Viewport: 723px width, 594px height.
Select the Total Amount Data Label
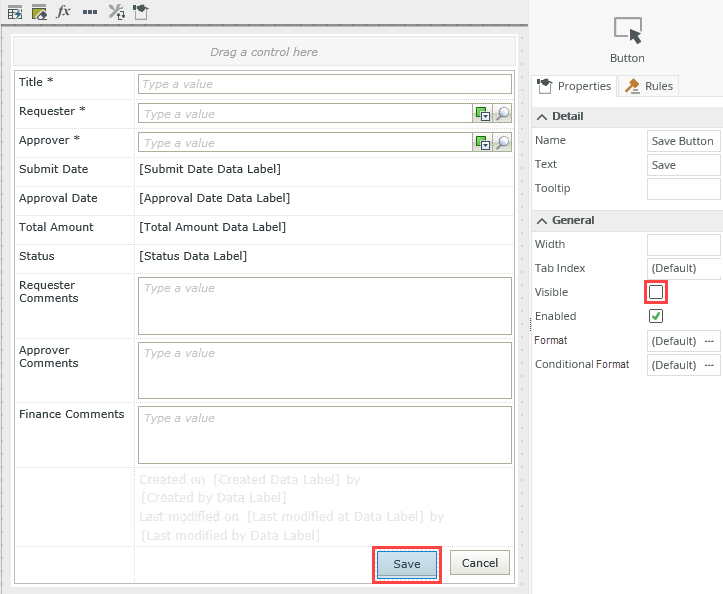click(x=213, y=227)
